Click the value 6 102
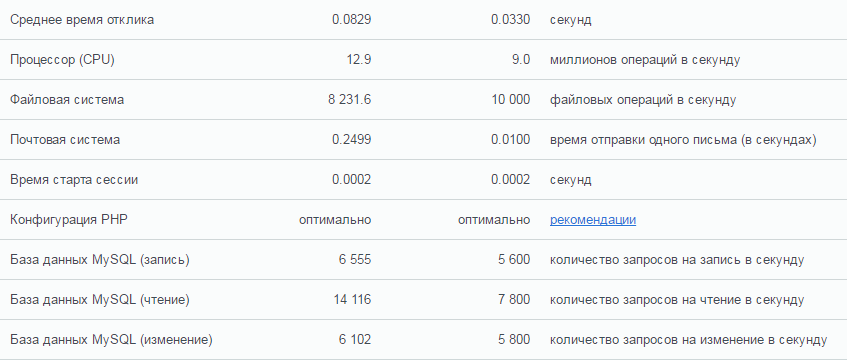847x360 pixels. pyautogui.click(x=355, y=340)
